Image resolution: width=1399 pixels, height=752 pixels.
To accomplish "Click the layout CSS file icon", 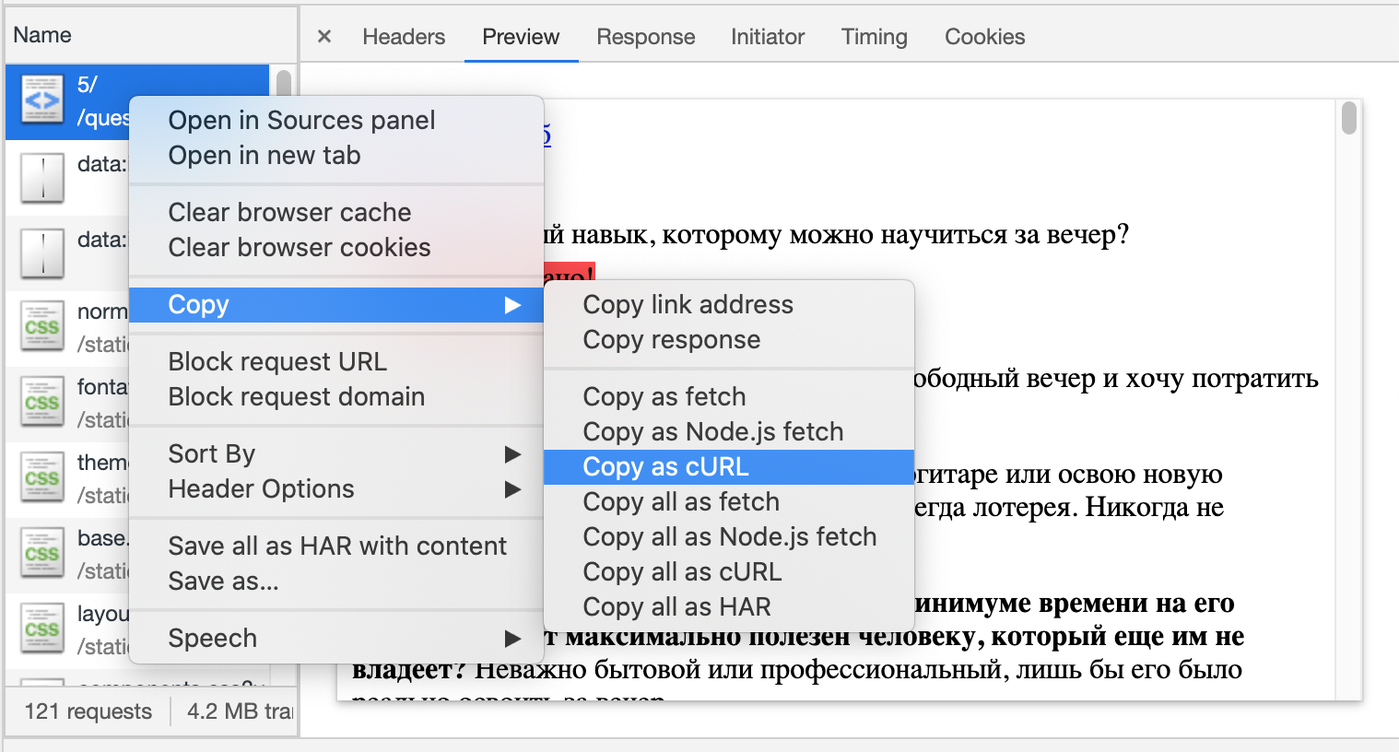I will 42,629.
